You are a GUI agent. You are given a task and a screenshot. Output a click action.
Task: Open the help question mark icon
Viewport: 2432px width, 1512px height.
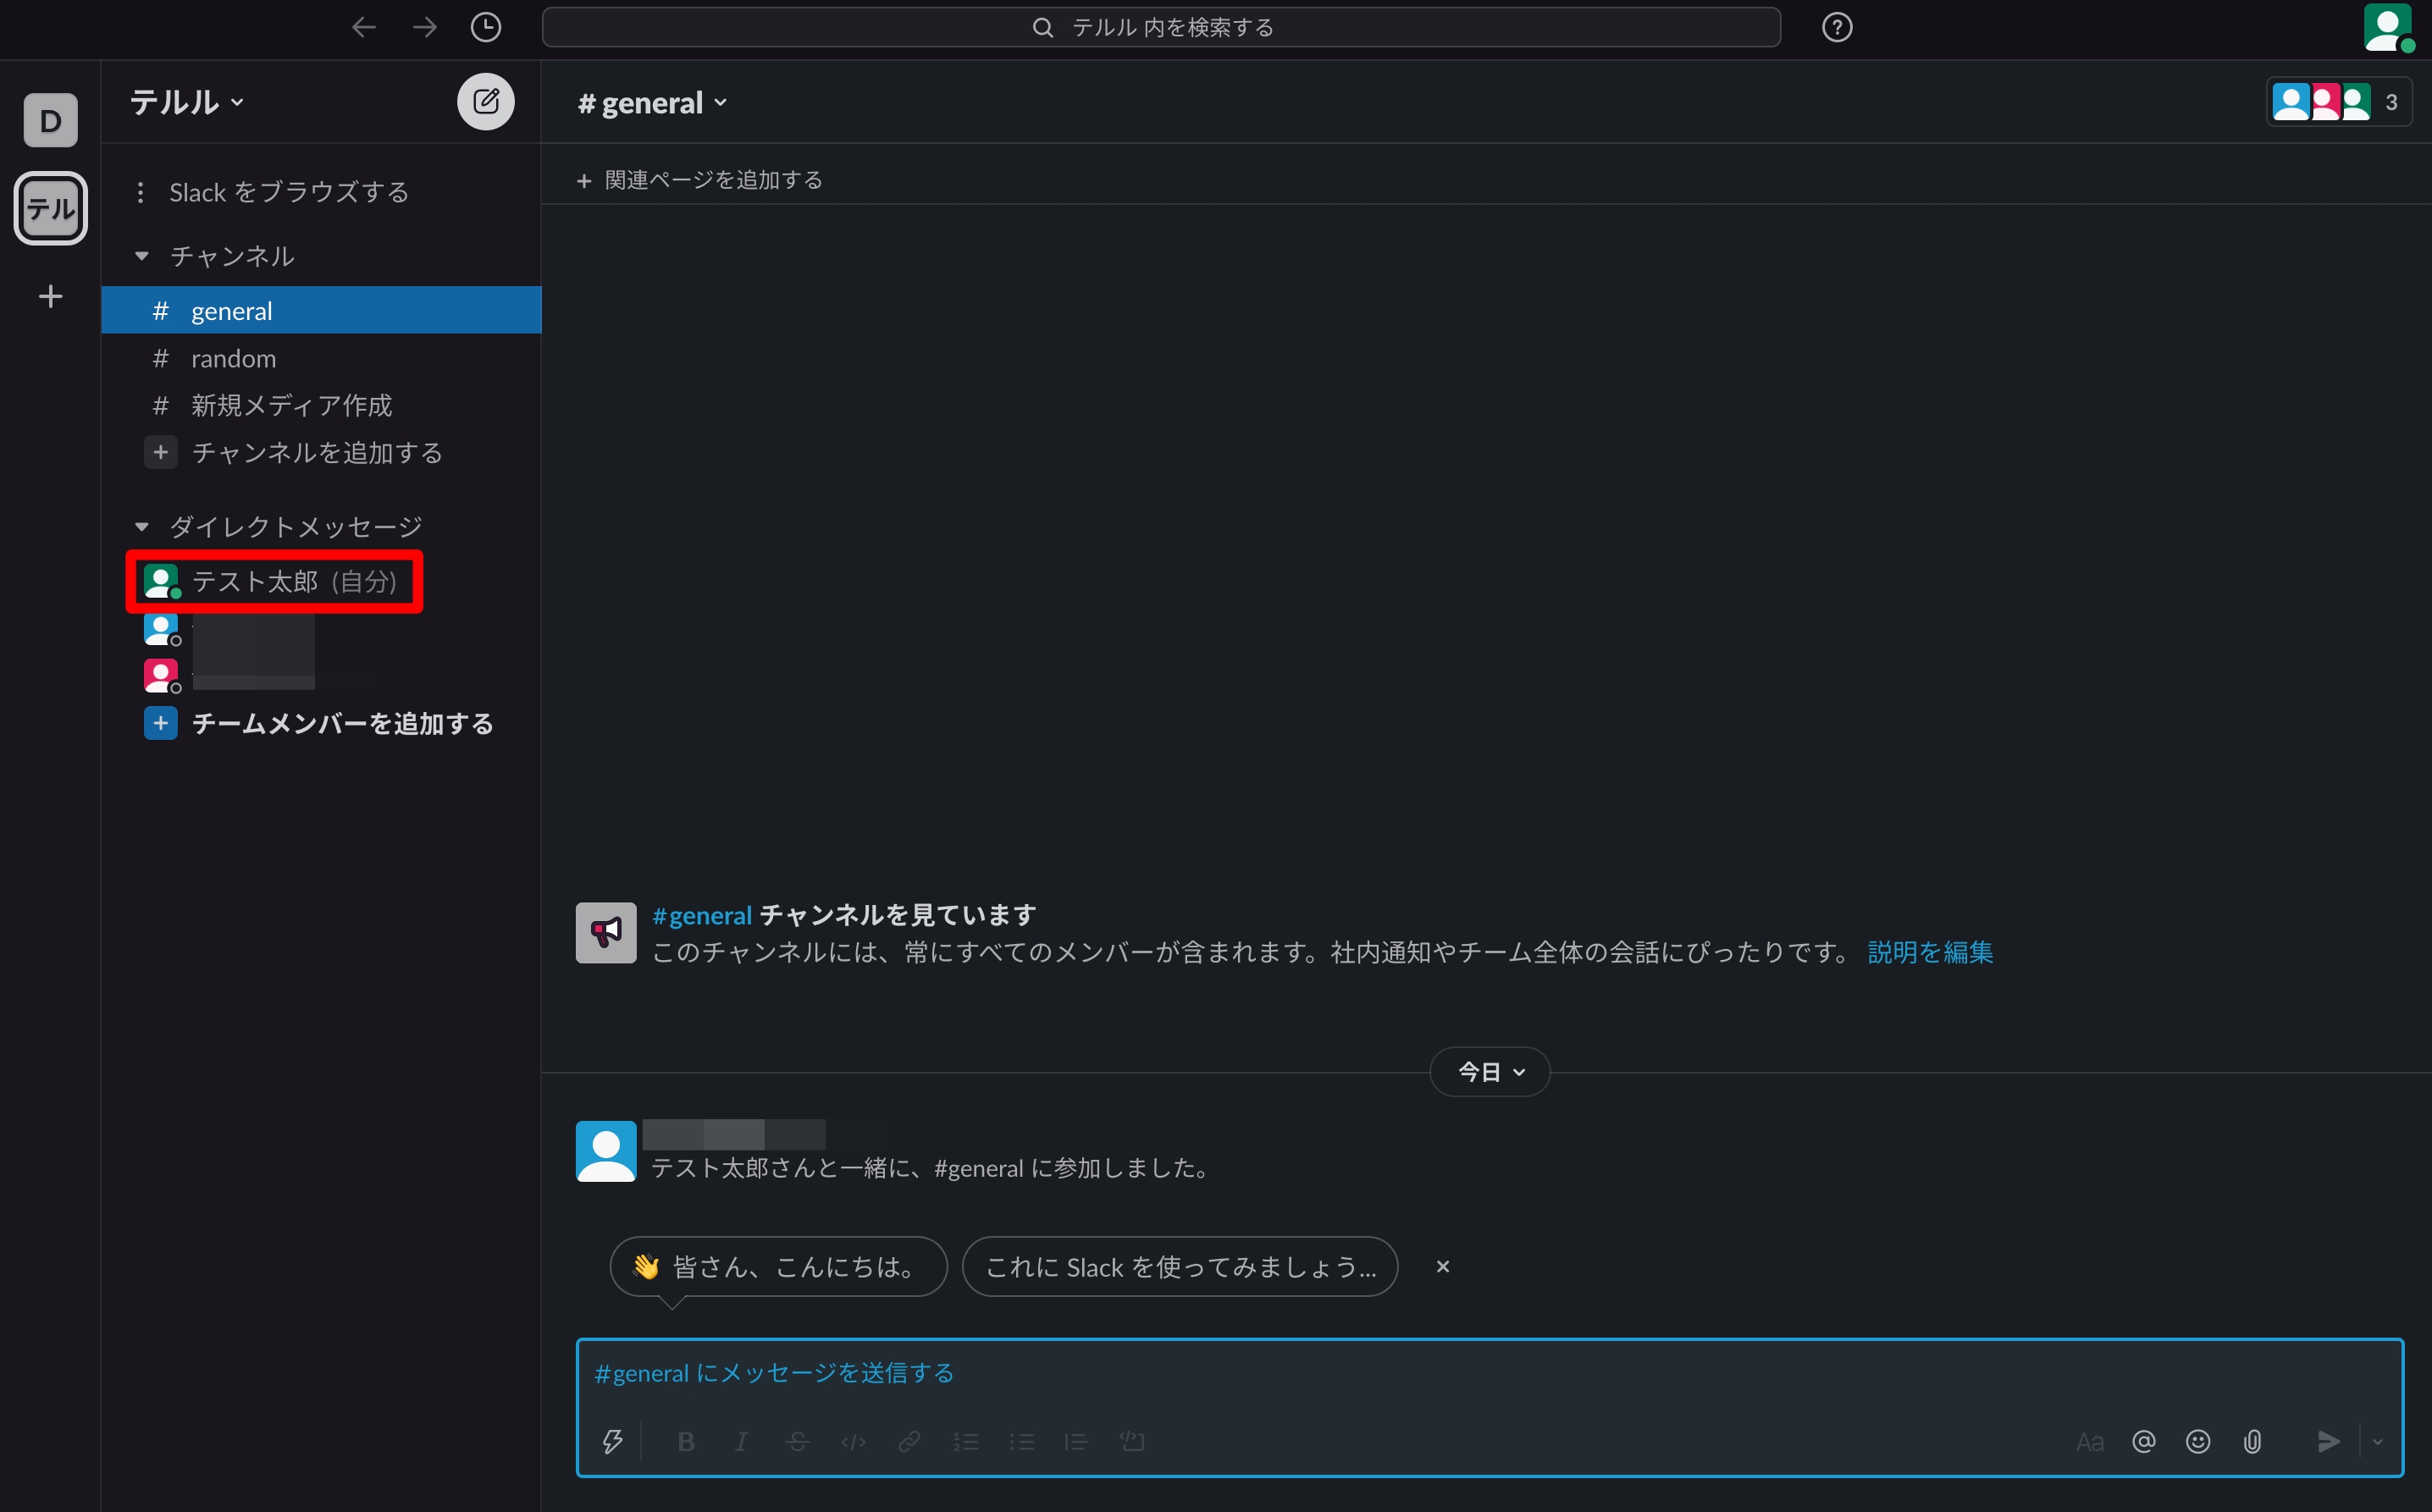click(x=1837, y=27)
